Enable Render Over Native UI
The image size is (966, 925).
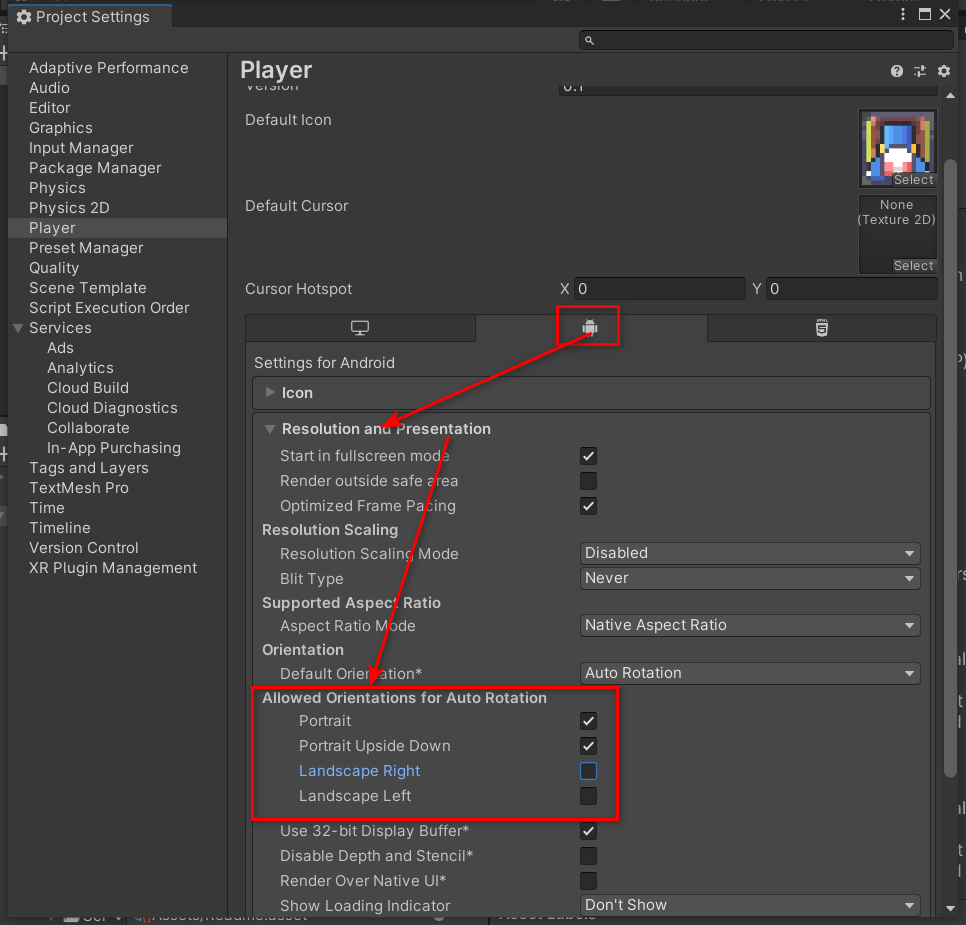point(588,881)
